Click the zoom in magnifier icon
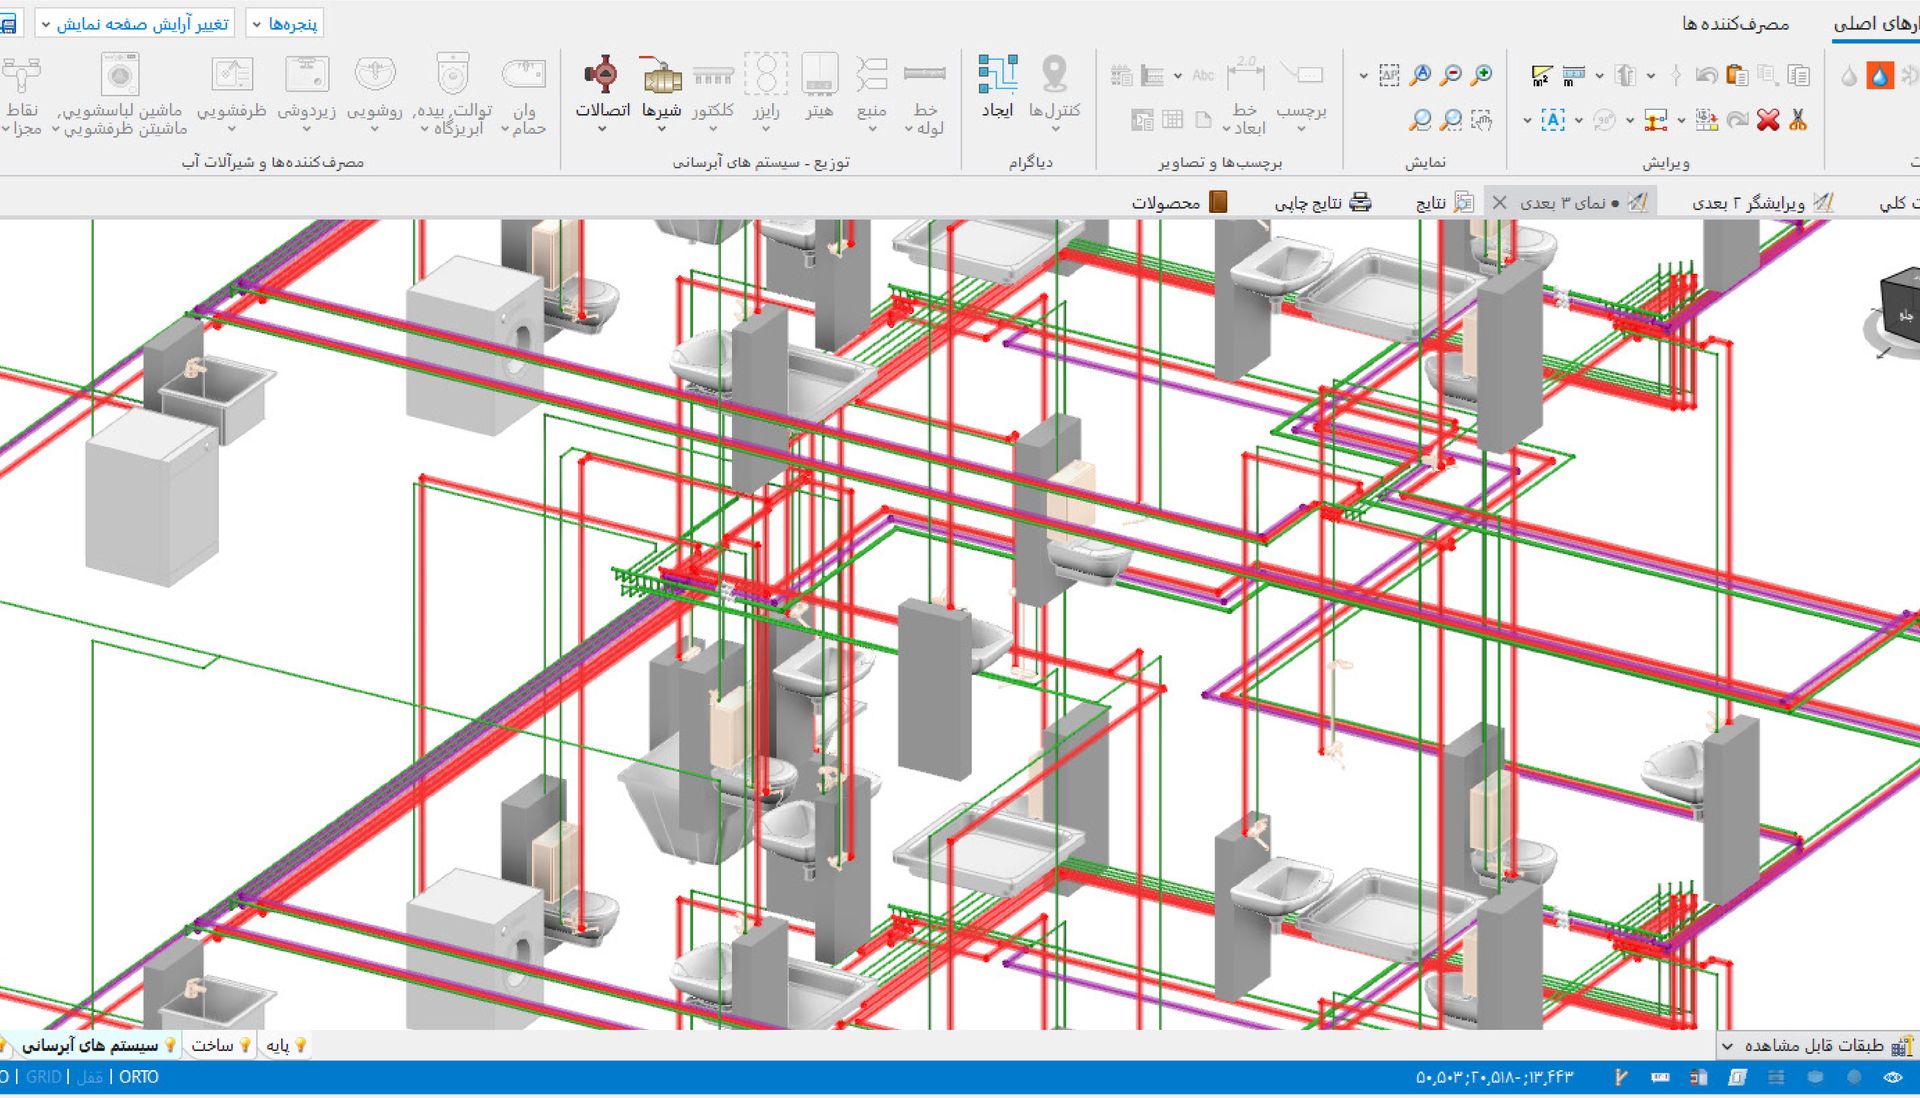 coord(1482,75)
